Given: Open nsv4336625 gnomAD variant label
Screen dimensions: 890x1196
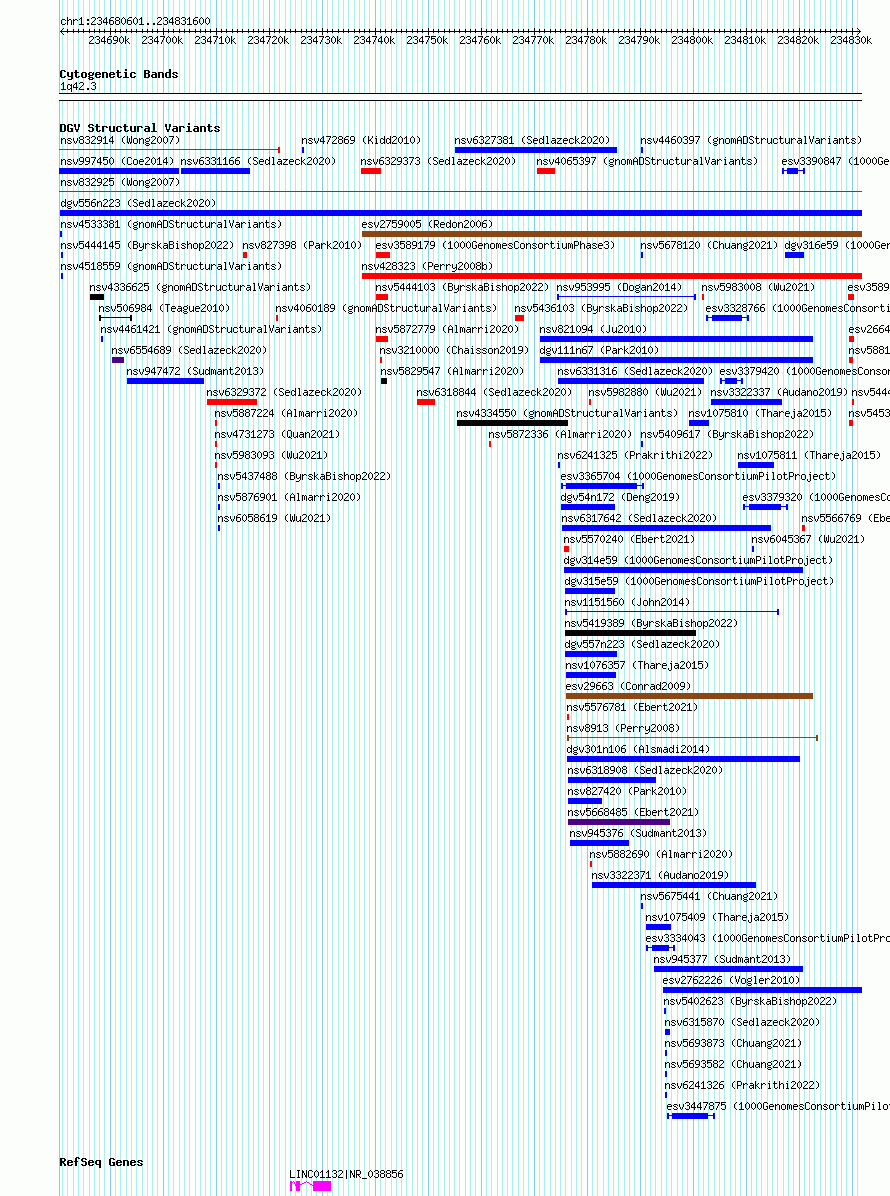Looking at the screenshot, I should point(200,287).
